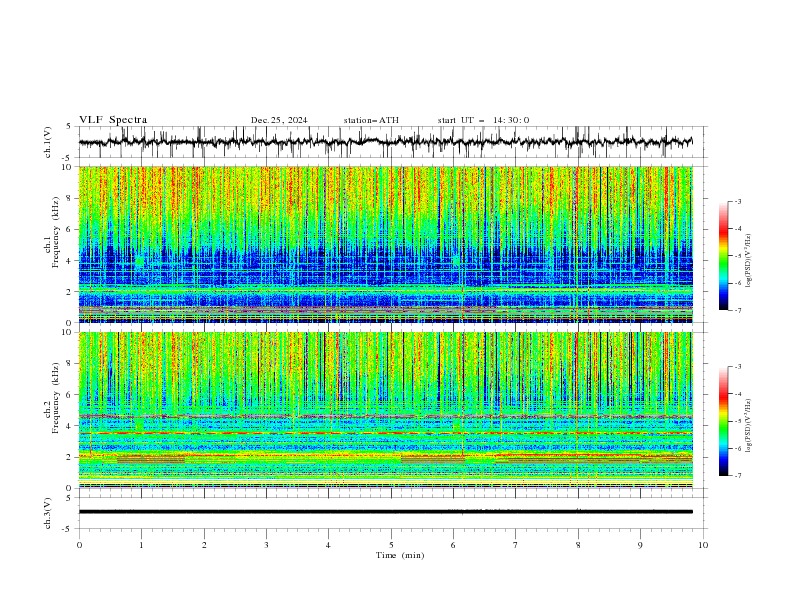Click the upper colorbar log(PSD) label
The image size is (792, 612).
tap(748, 261)
